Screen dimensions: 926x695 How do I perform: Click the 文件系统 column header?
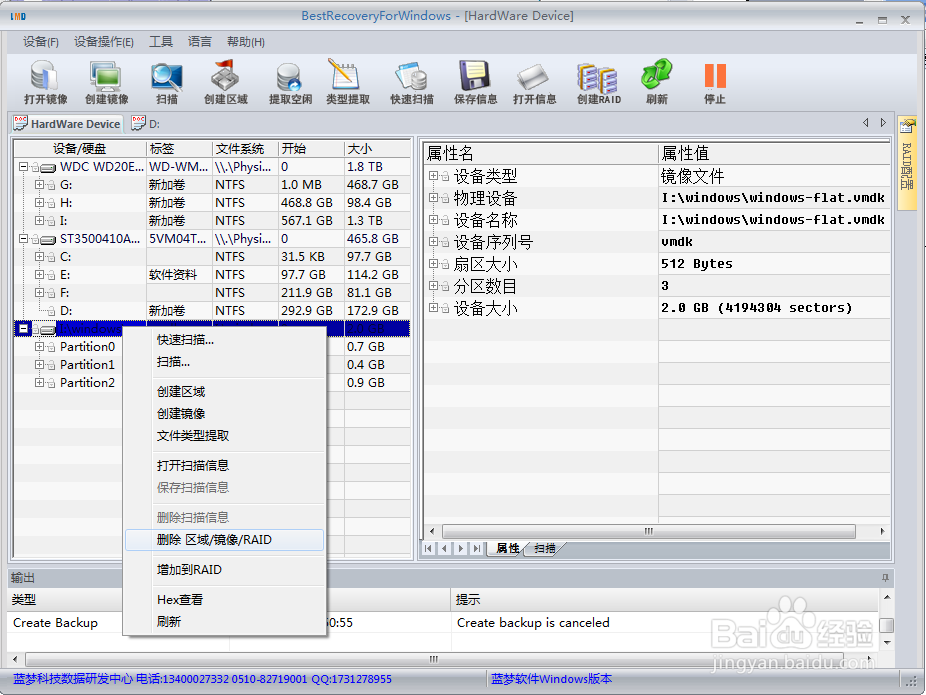pyautogui.click(x=245, y=149)
